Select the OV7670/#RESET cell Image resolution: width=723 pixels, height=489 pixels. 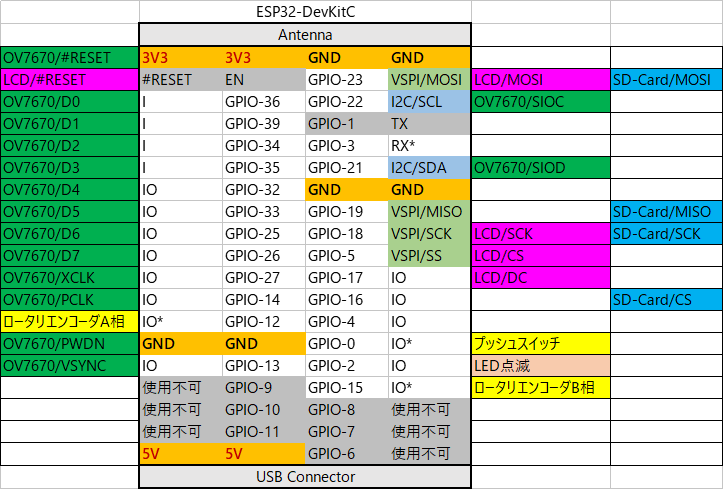(70, 58)
